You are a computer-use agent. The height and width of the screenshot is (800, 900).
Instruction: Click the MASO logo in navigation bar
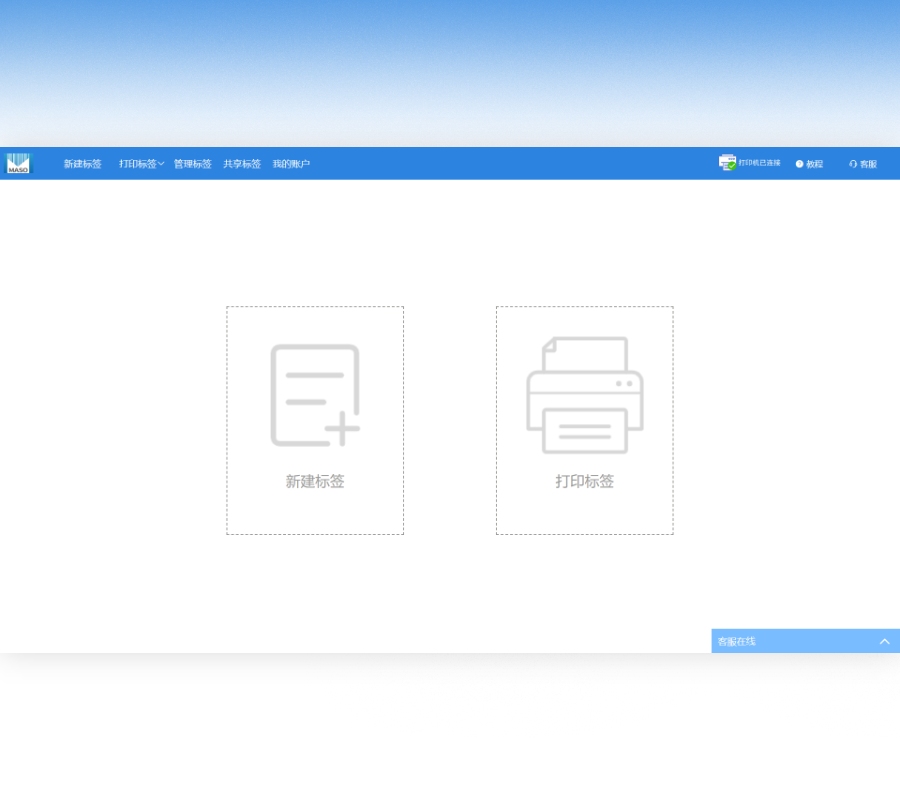19,164
